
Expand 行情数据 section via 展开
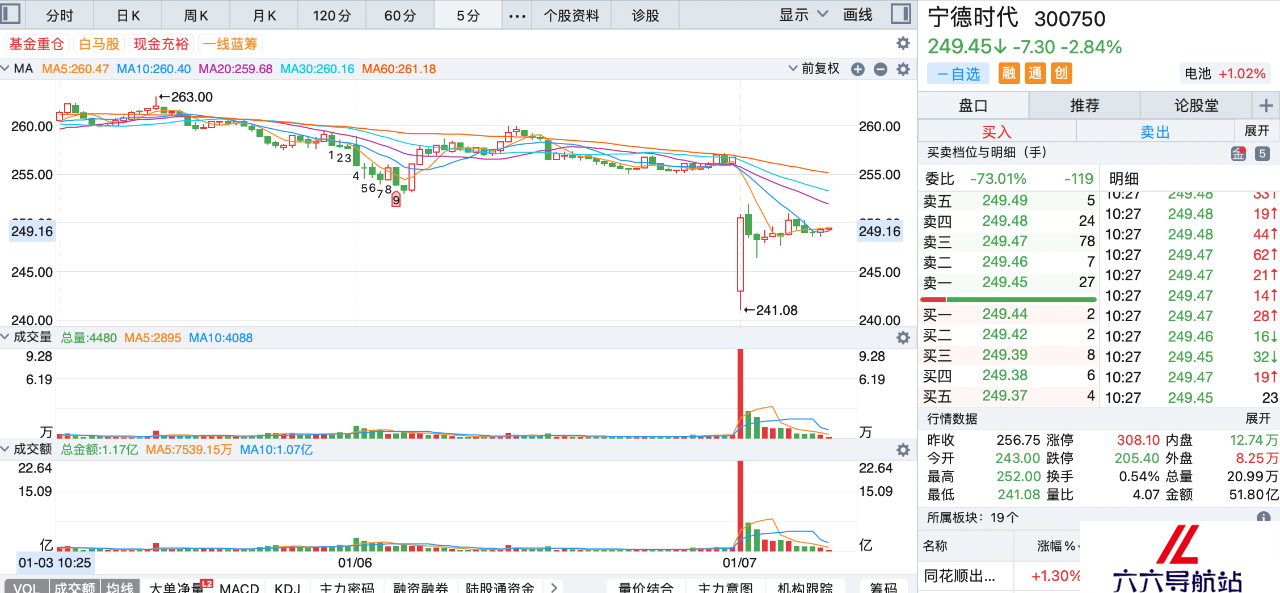tap(1256, 418)
